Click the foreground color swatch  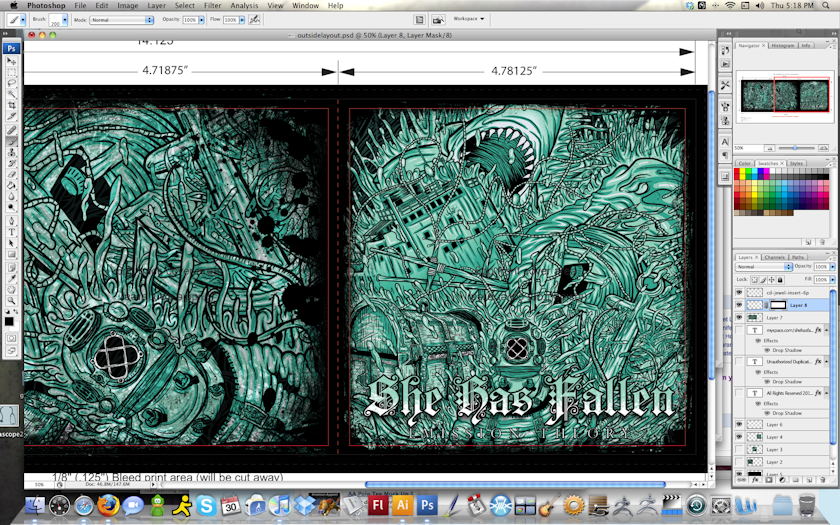click(x=9, y=321)
